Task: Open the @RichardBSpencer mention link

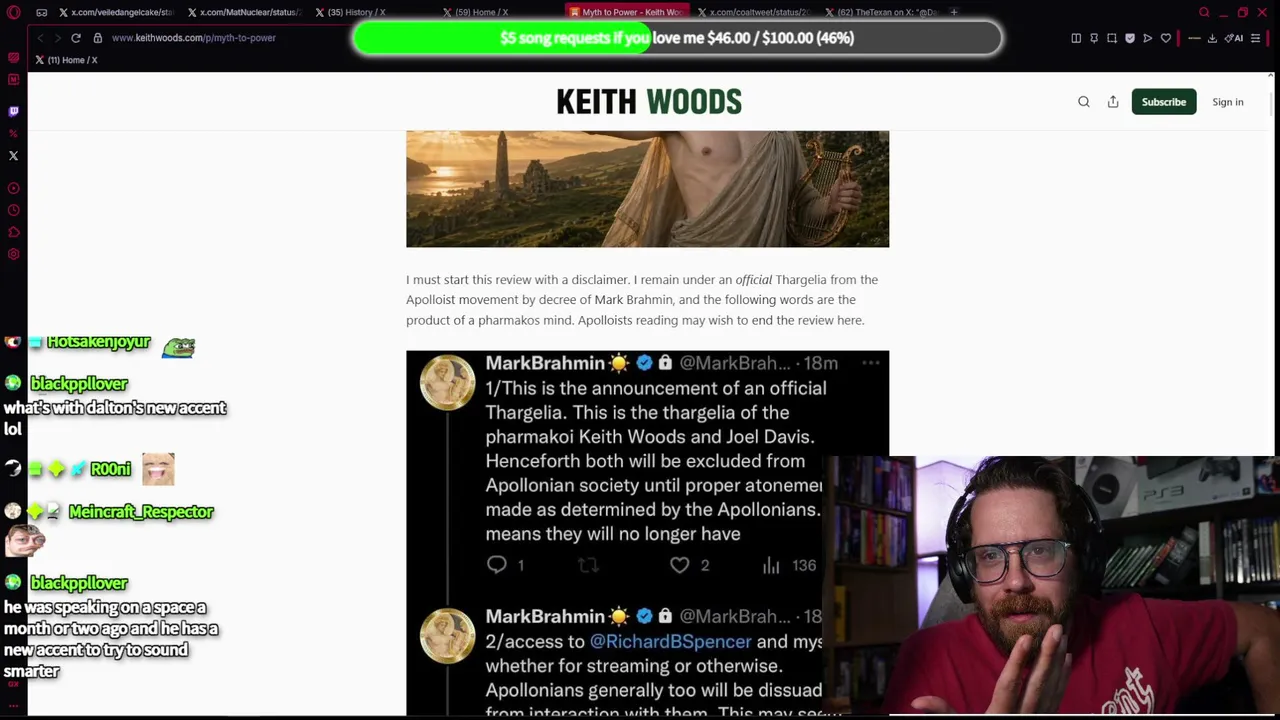Action: click(670, 642)
